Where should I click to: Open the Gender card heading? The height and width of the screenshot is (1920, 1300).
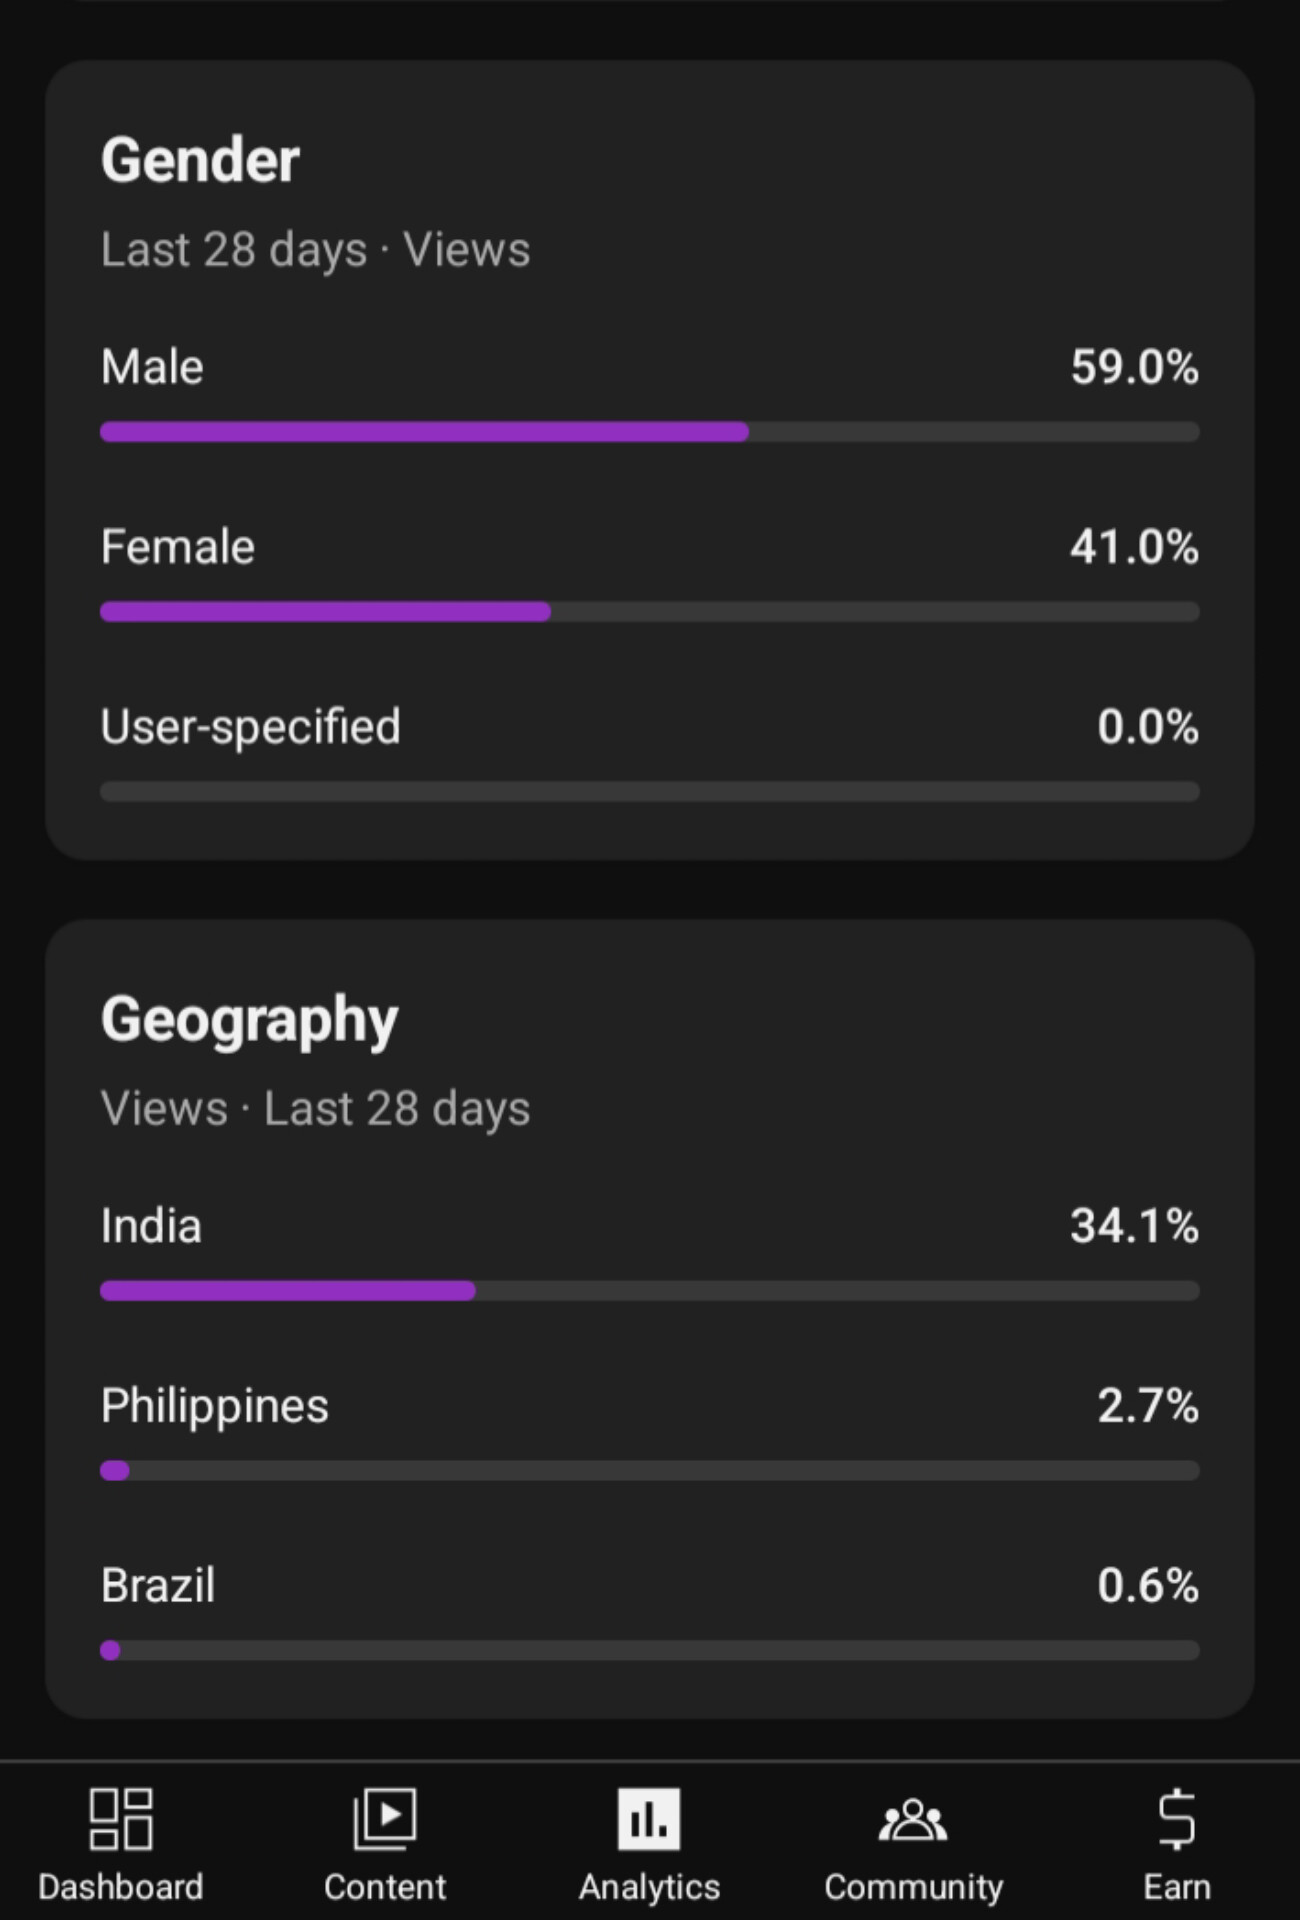[200, 160]
